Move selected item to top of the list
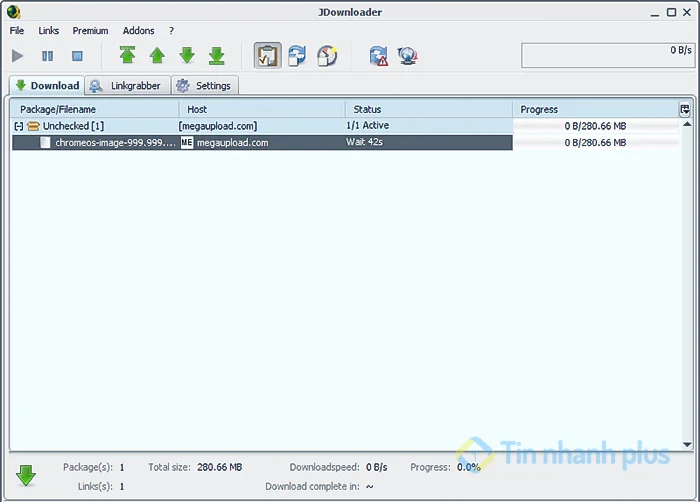 (x=127, y=55)
